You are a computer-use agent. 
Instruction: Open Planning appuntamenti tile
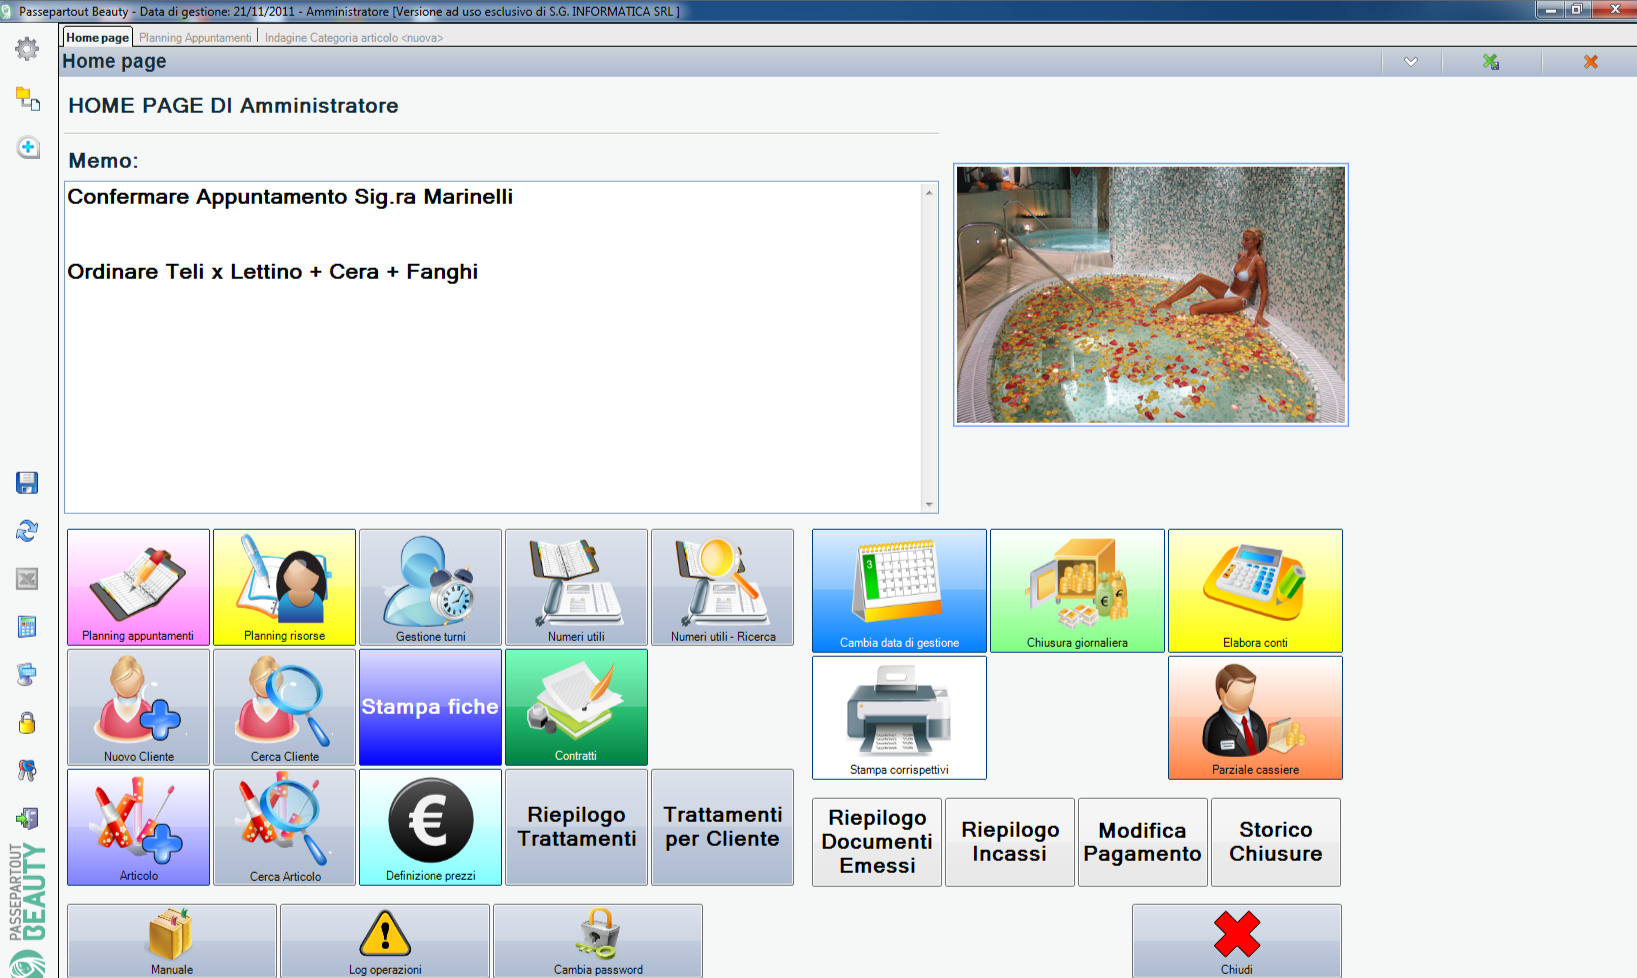[x=138, y=587]
